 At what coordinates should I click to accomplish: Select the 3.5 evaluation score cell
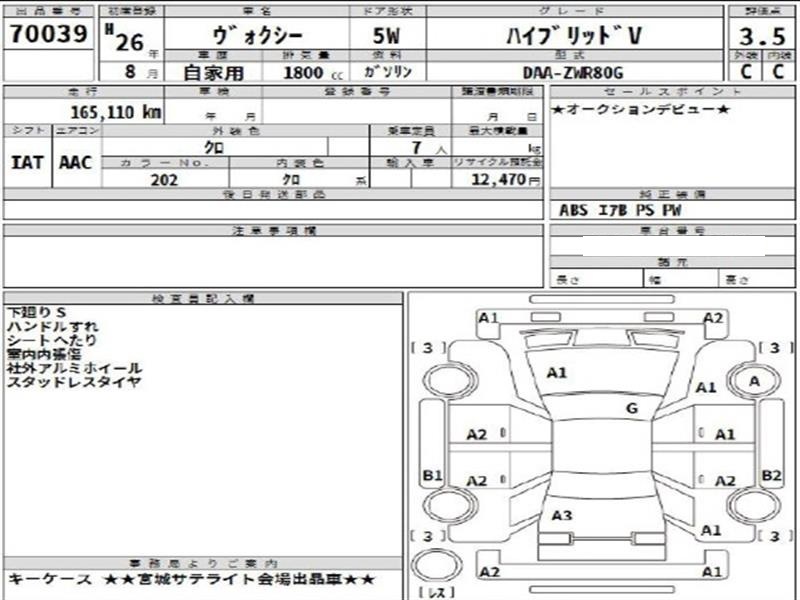(x=762, y=36)
